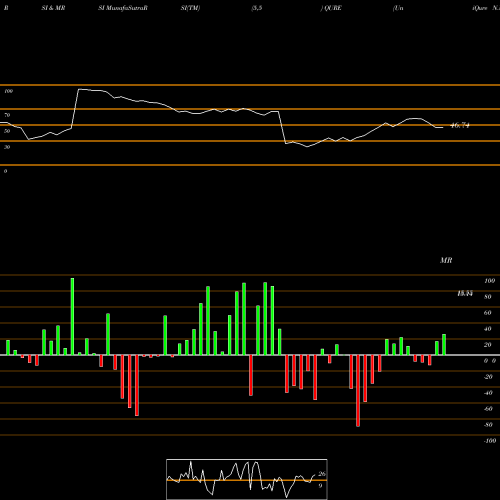This screenshot has width=500, height=500.
Task: Click the MR panel title label
Action: 446,260
